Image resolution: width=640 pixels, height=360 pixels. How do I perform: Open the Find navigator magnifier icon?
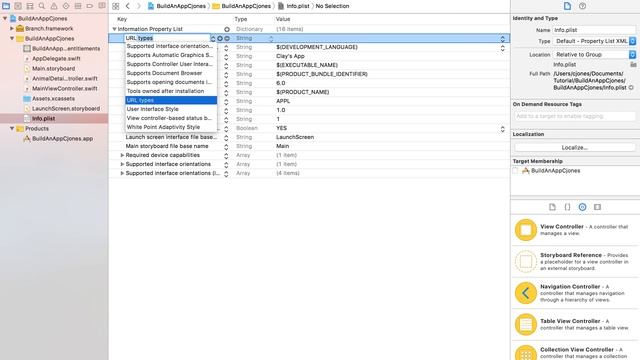(42, 6)
